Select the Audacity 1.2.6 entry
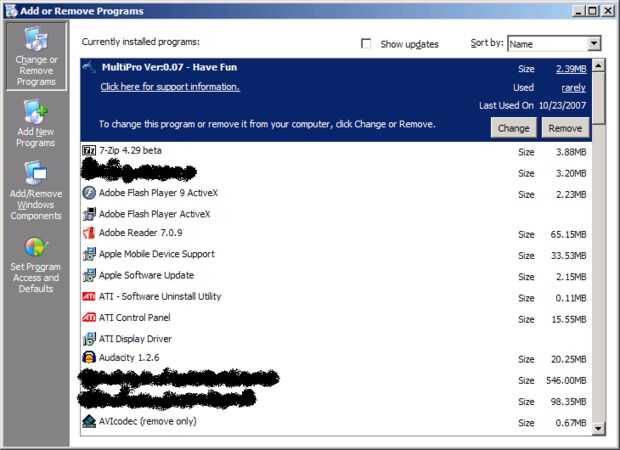The width and height of the screenshot is (620, 450). 336,358
